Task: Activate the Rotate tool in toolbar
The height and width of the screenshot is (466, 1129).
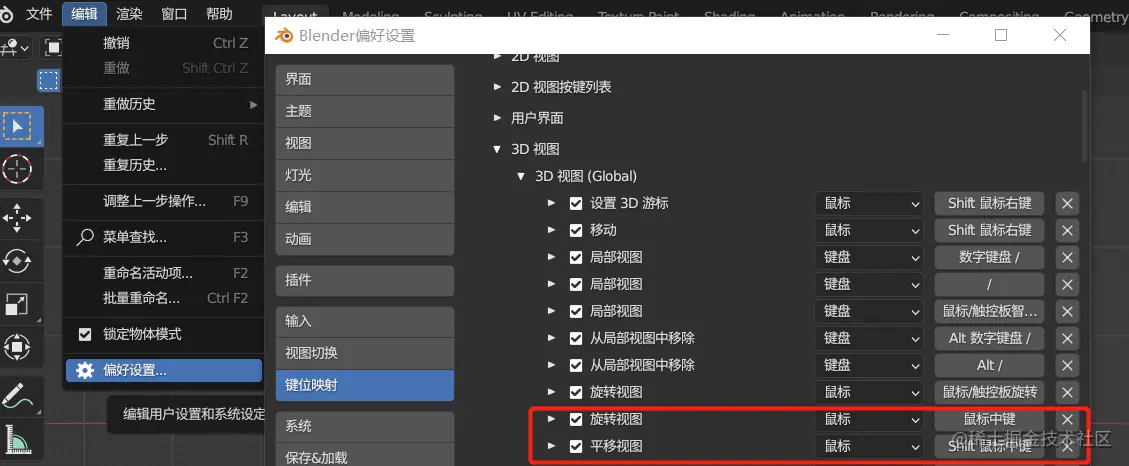Action: (17, 261)
